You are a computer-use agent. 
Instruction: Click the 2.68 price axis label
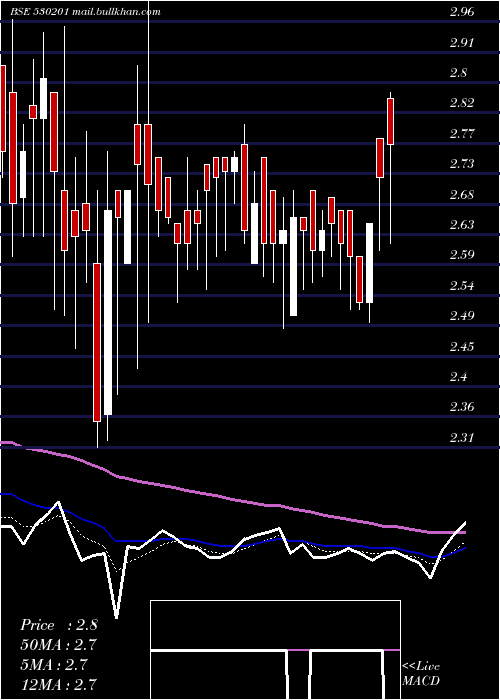tap(462, 195)
